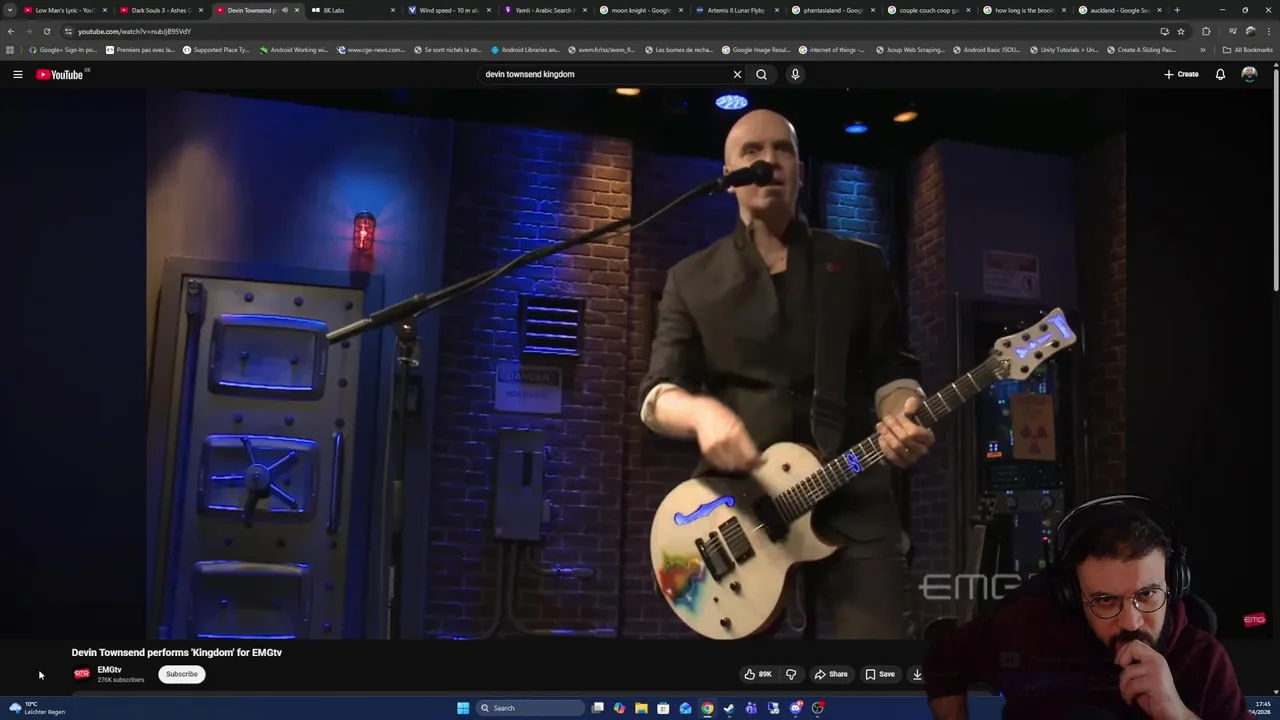Open Chrome extensions puzzle icon

pyautogui.click(x=1205, y=31)
